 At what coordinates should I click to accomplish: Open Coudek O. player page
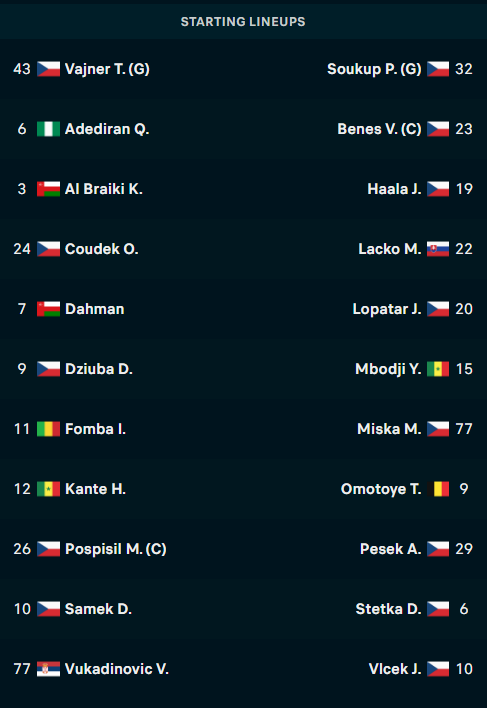coord(102,249)
